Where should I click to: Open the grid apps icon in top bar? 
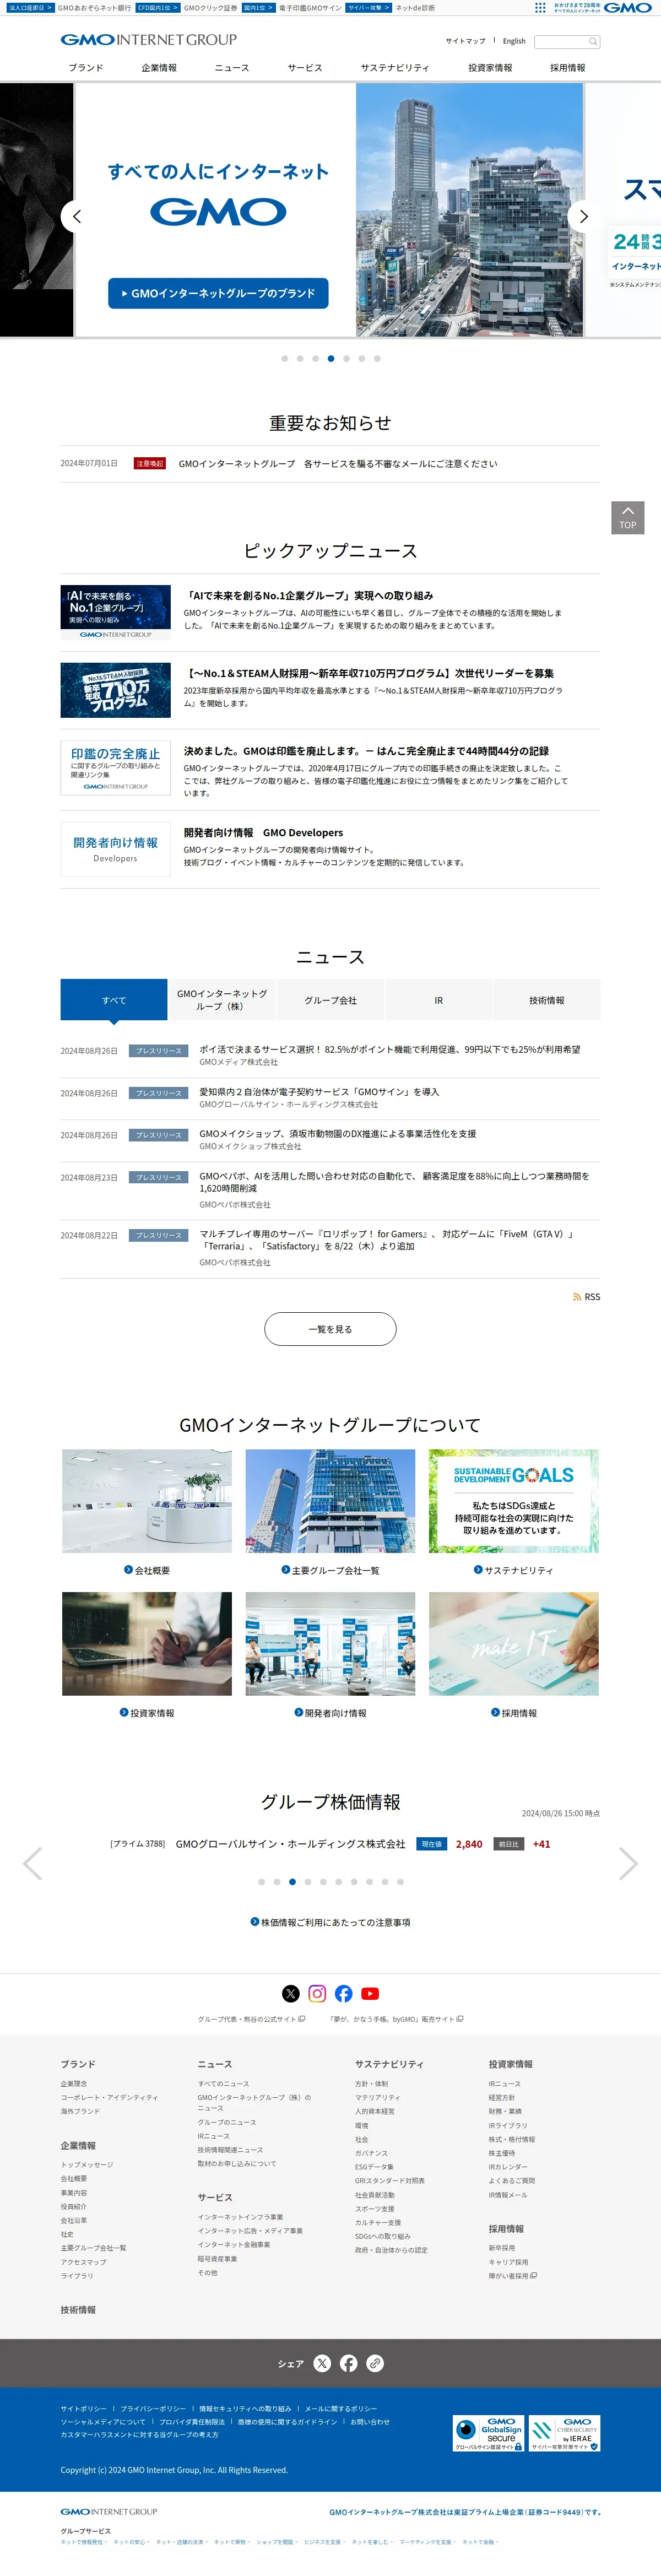[540, 7]
